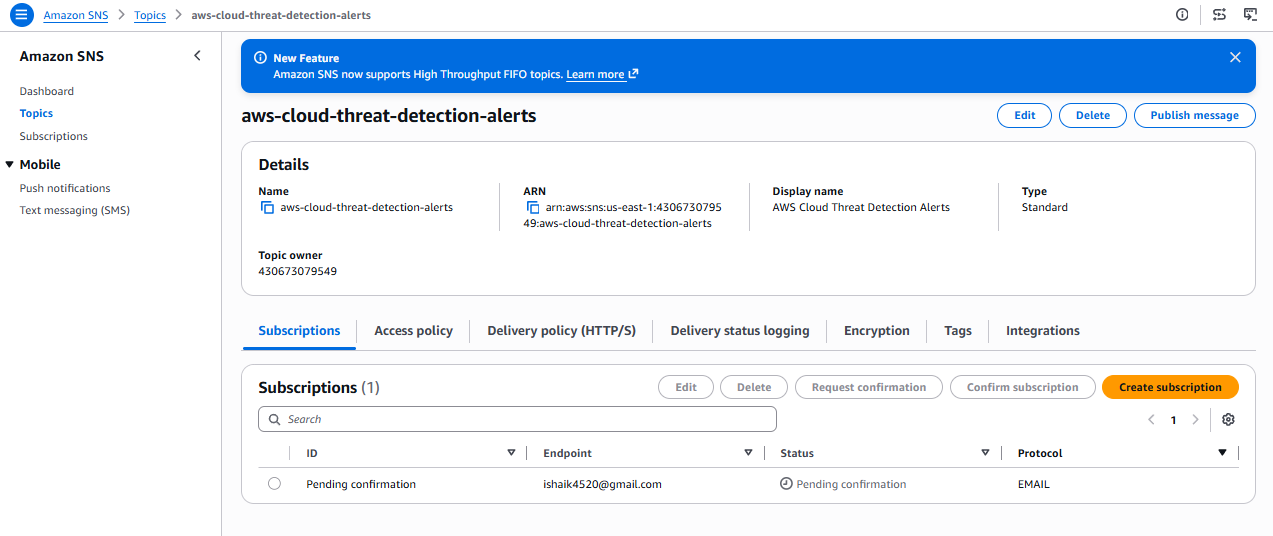Follow the Learn more link in banner
Image resolution: width=1273 pixels, height=536 pixels.
[x=602, y=75]
